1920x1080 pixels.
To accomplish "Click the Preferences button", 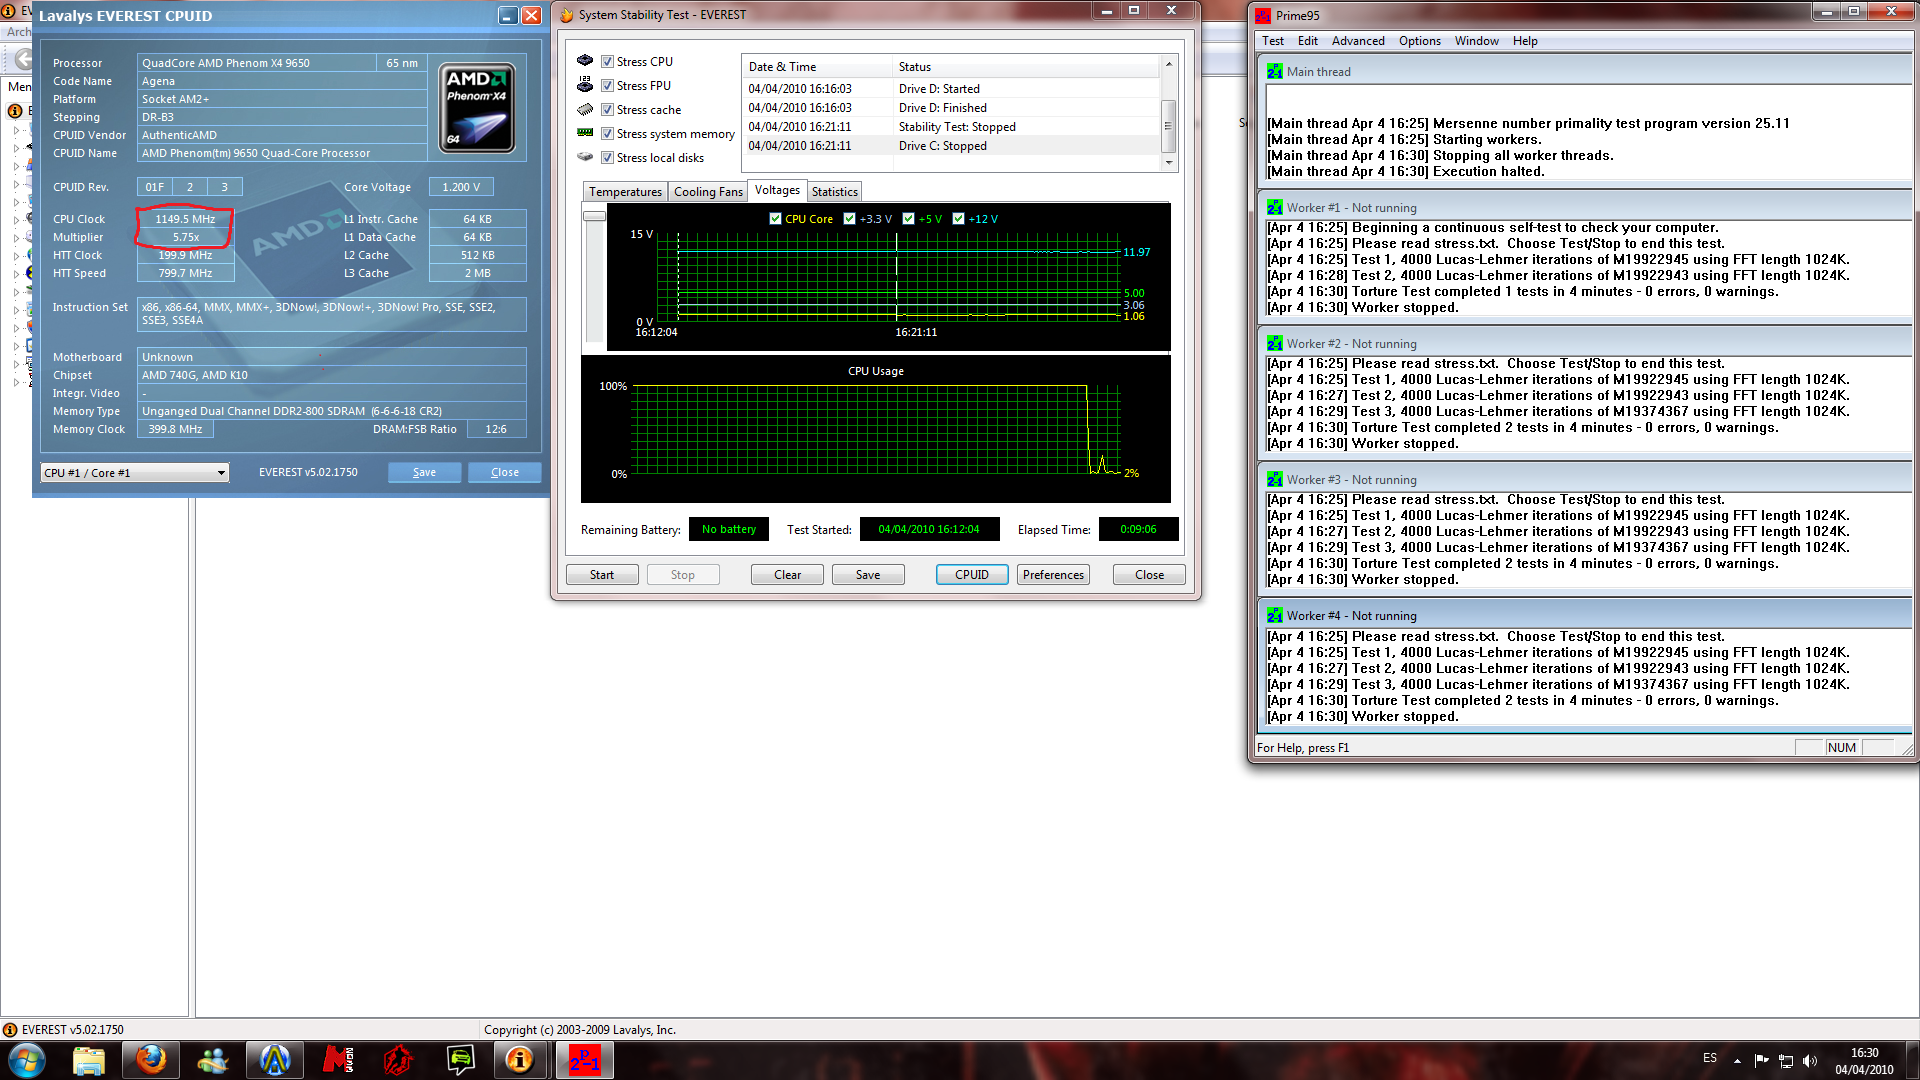I will click(1053, 575).
